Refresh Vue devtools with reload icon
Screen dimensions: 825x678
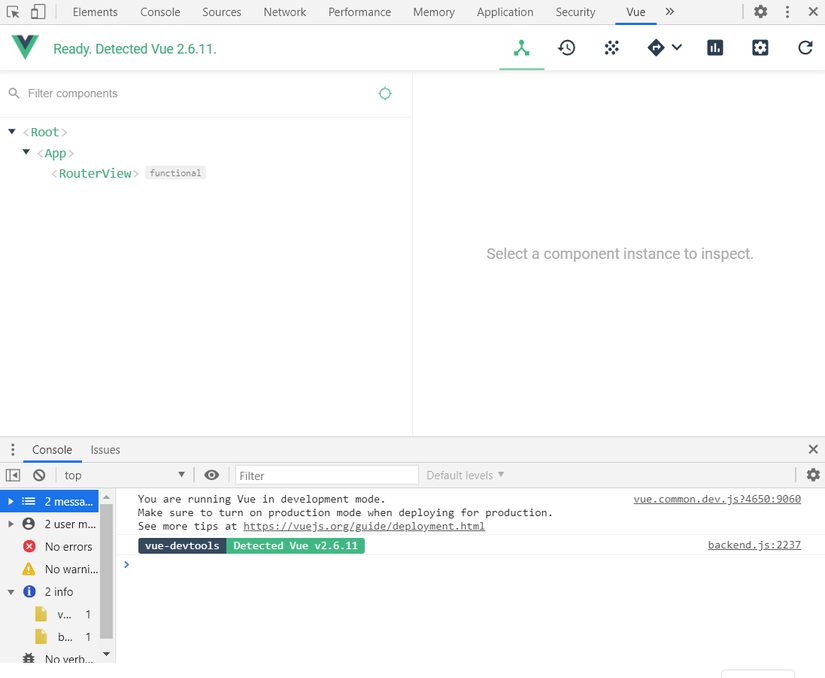coord(805,48)
